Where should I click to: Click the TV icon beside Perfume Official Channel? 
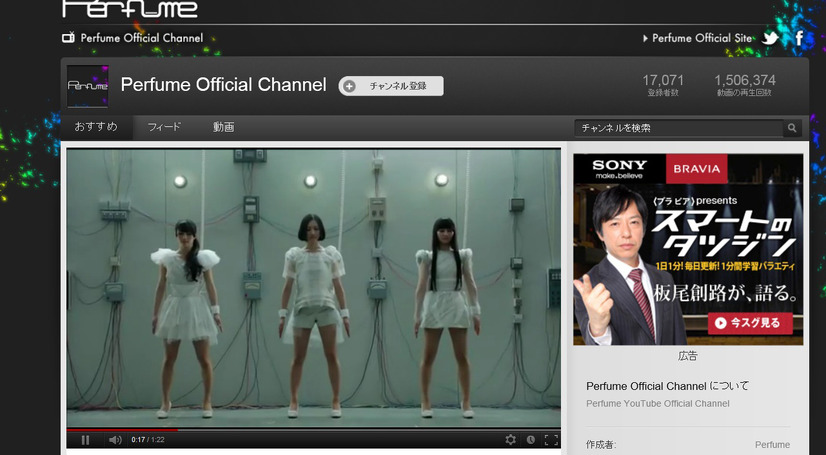coord(68,37)
